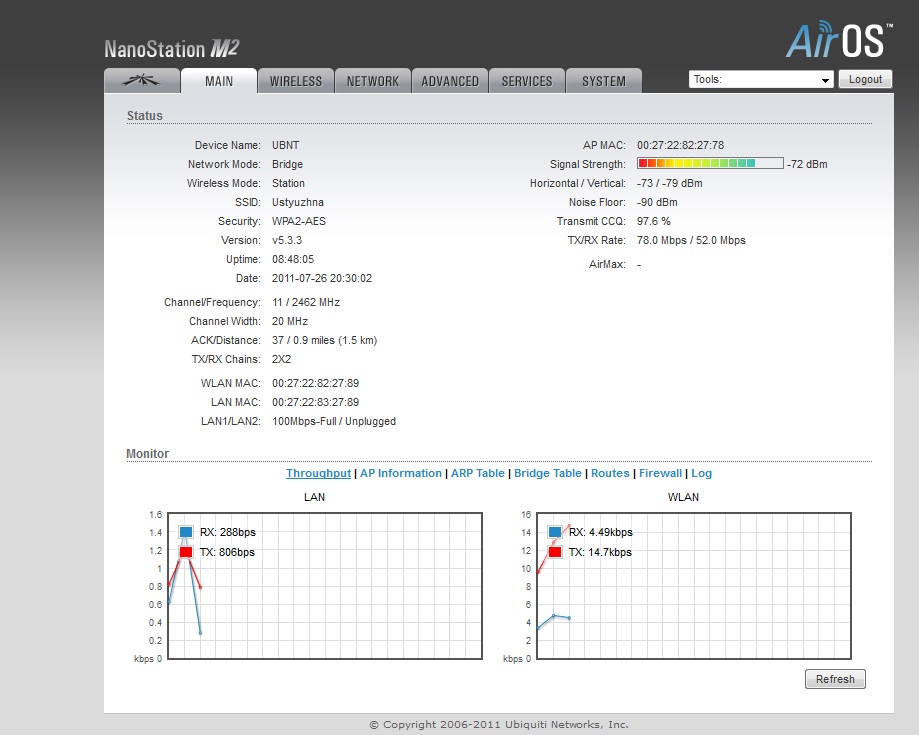919x735 pixels.
Task: Switch to the MAIN tab
Action: (219, 81)
